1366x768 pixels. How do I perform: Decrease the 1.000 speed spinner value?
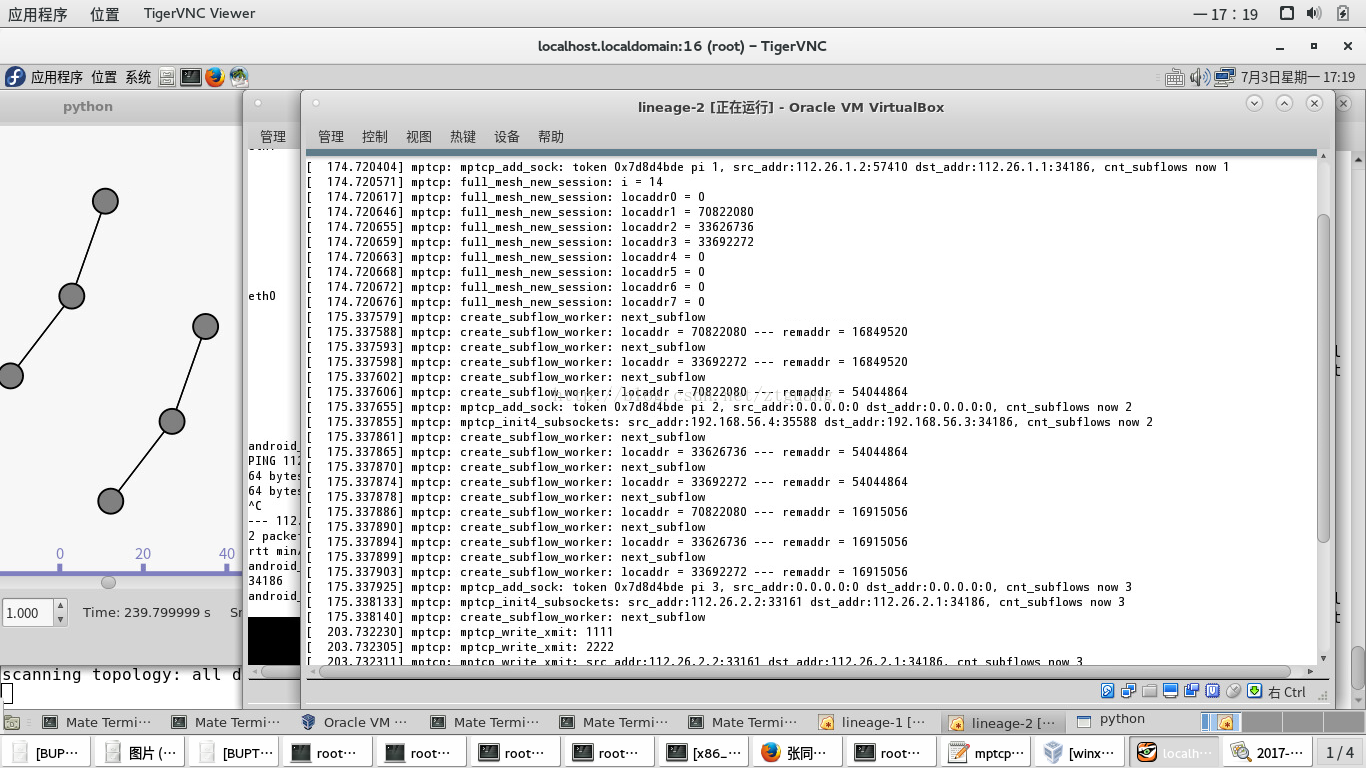coord(60,620)
